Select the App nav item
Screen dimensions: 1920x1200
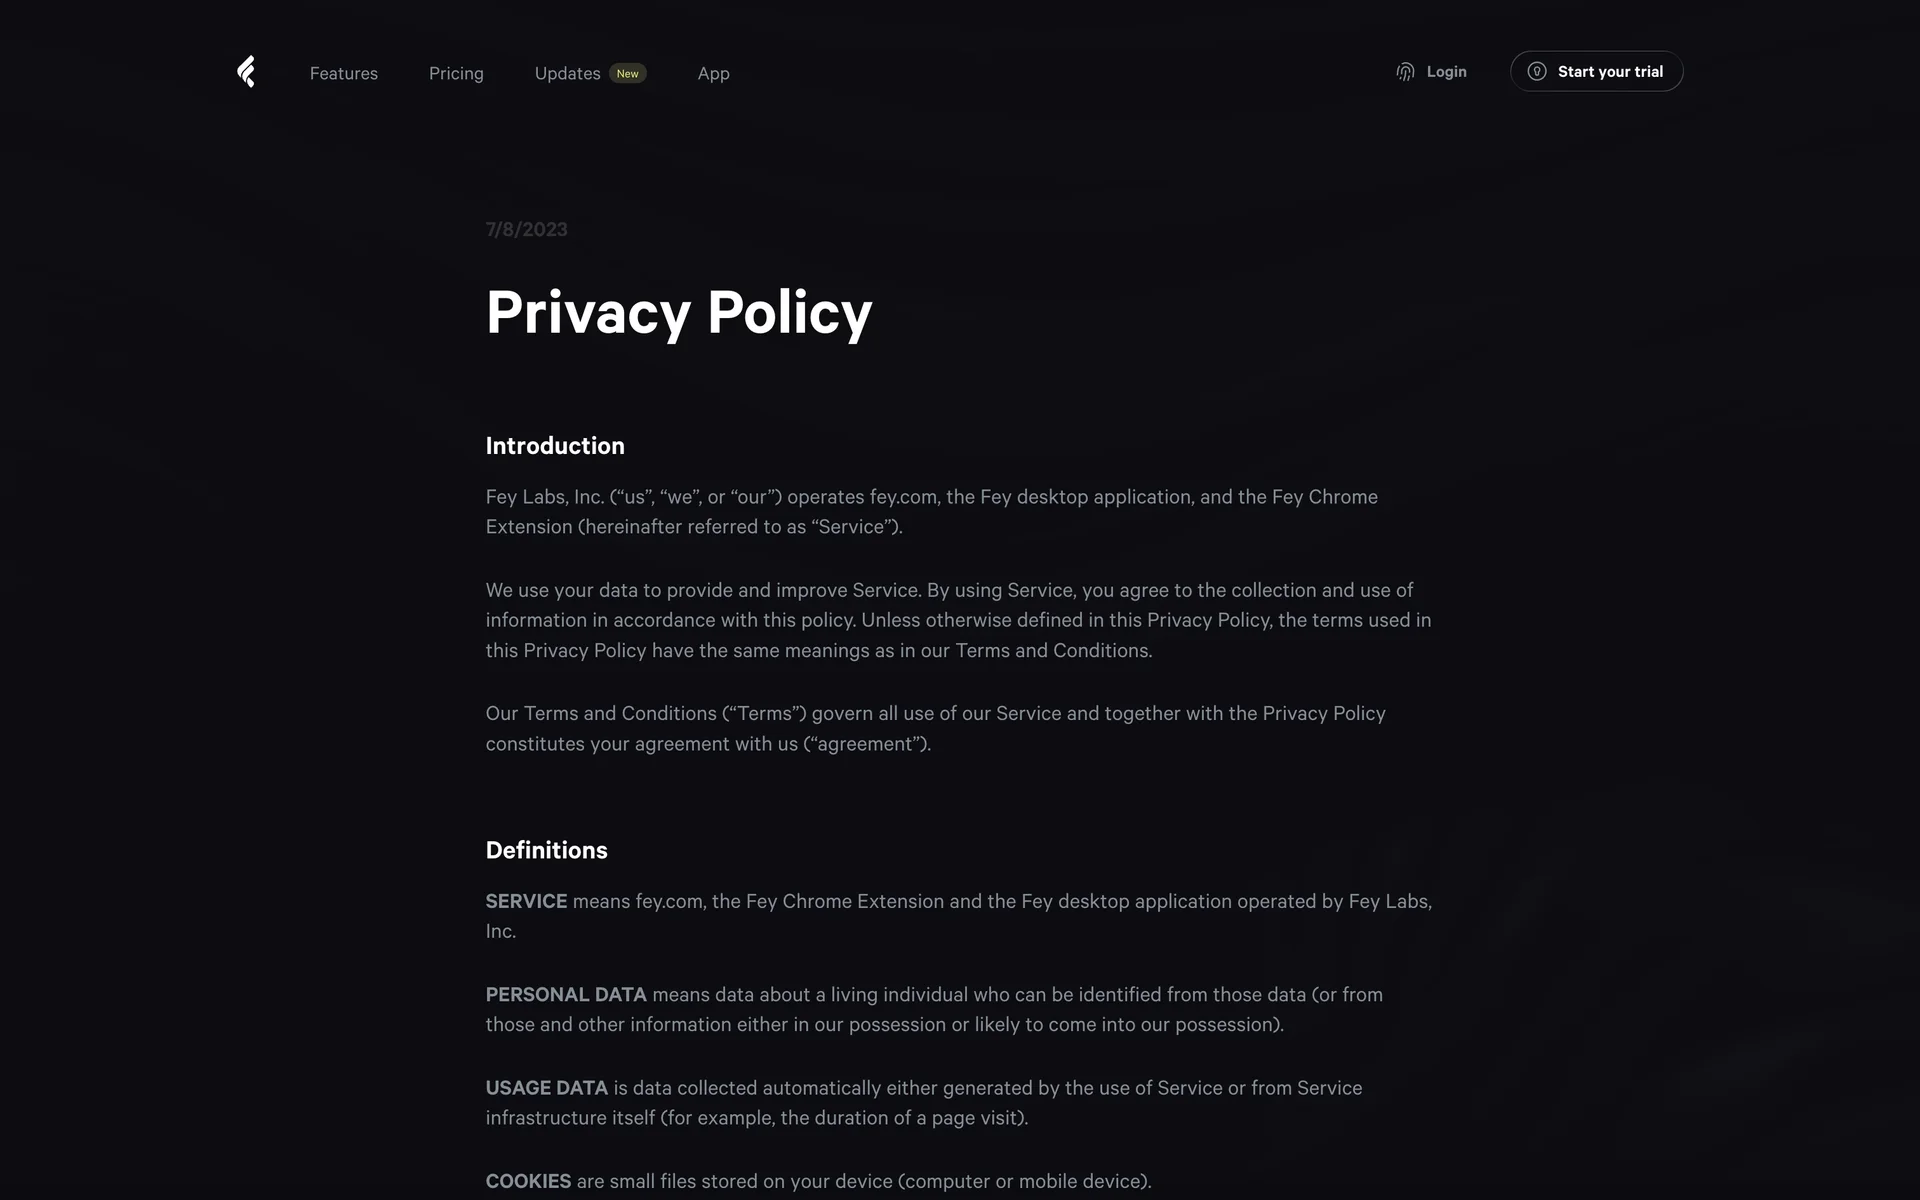(713, 73)
